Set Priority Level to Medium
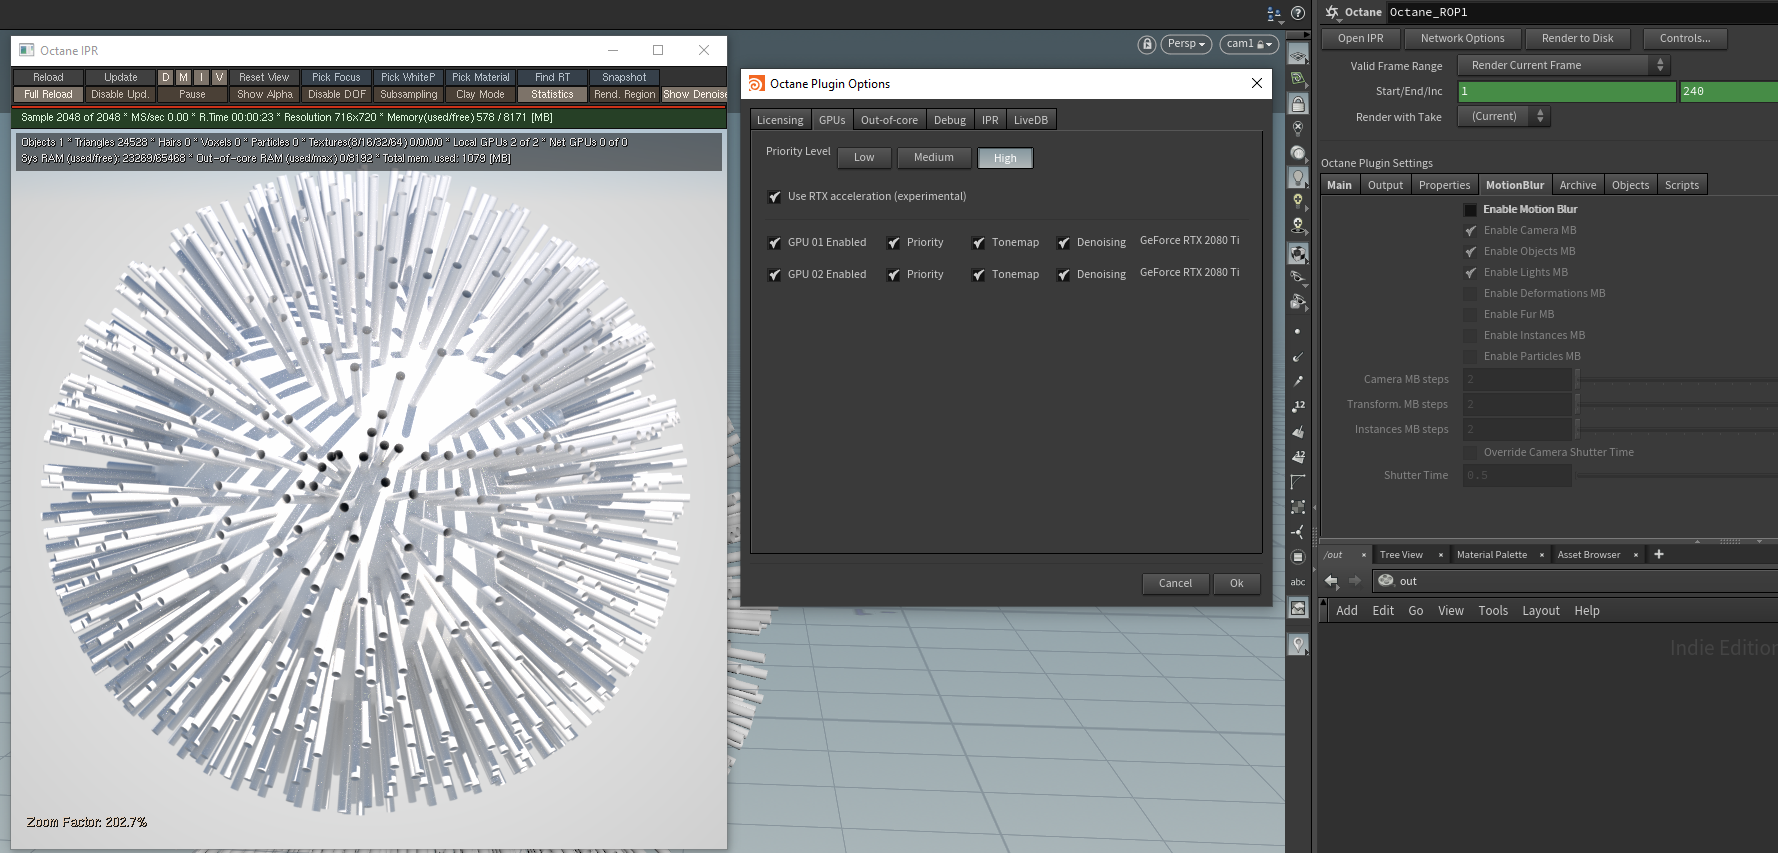The image size is (1778, 853). (934, 157)
